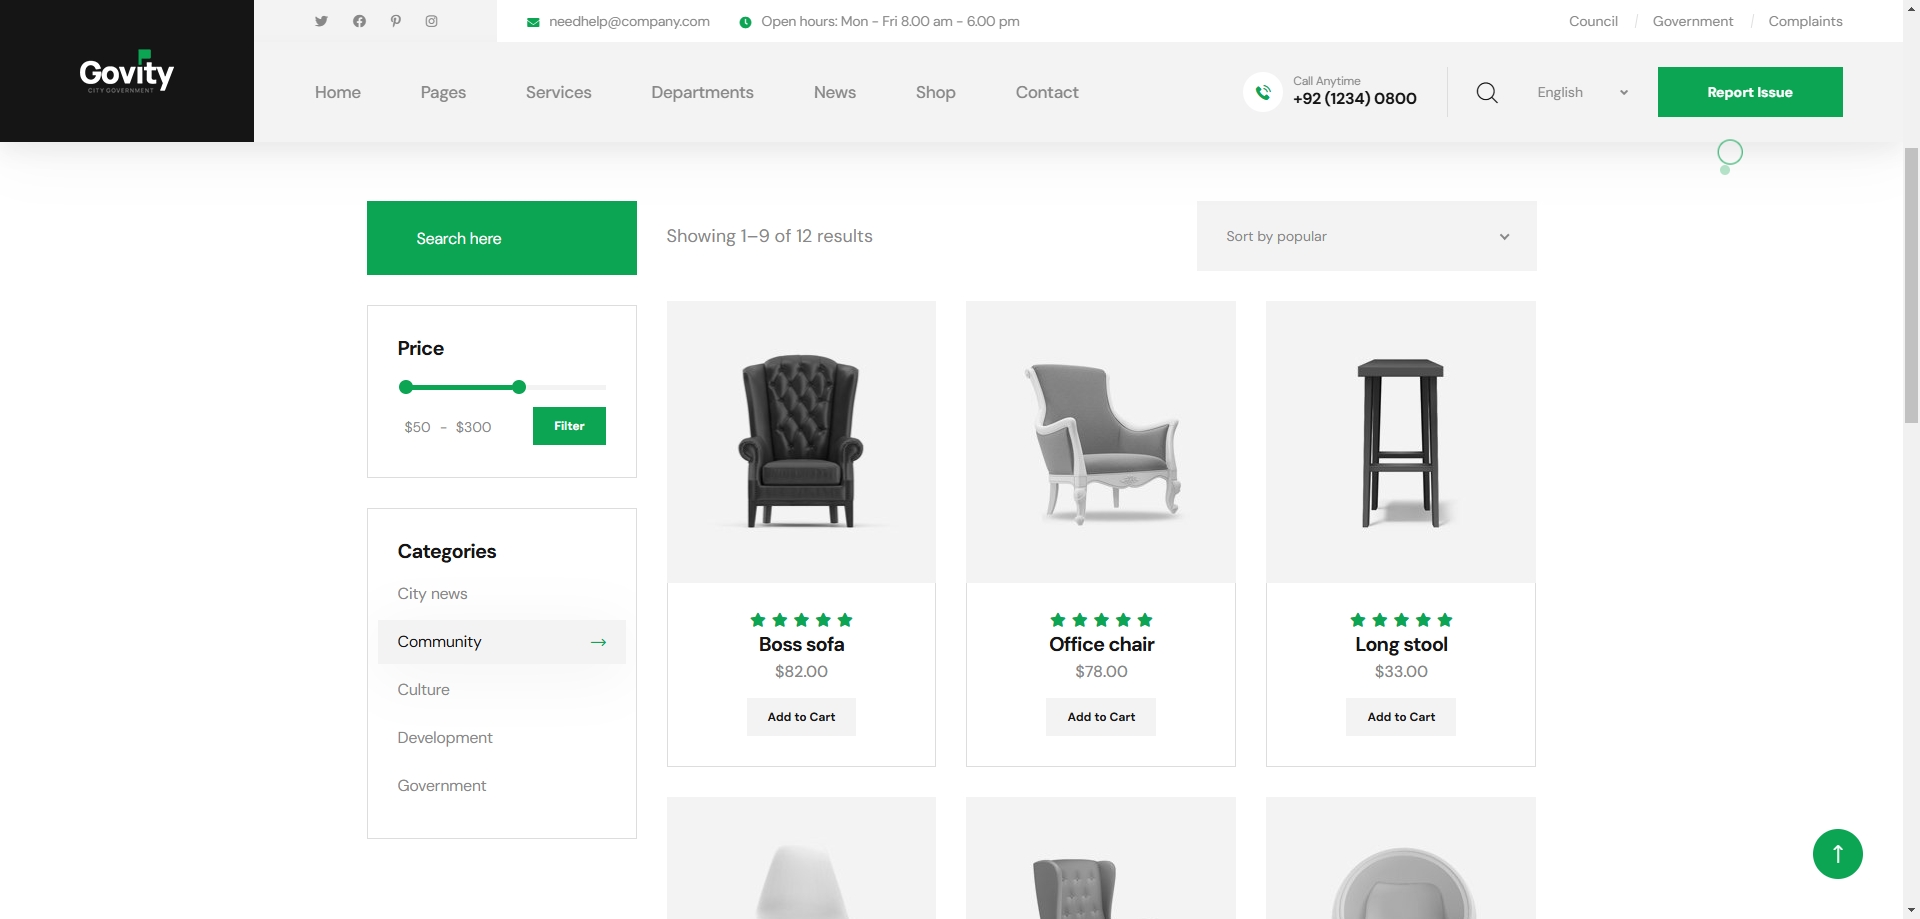The image size is (1920, 919).
Task: Open the Sort by popular dropdown
Action: pyautogui.click(x=1367, y=236)
